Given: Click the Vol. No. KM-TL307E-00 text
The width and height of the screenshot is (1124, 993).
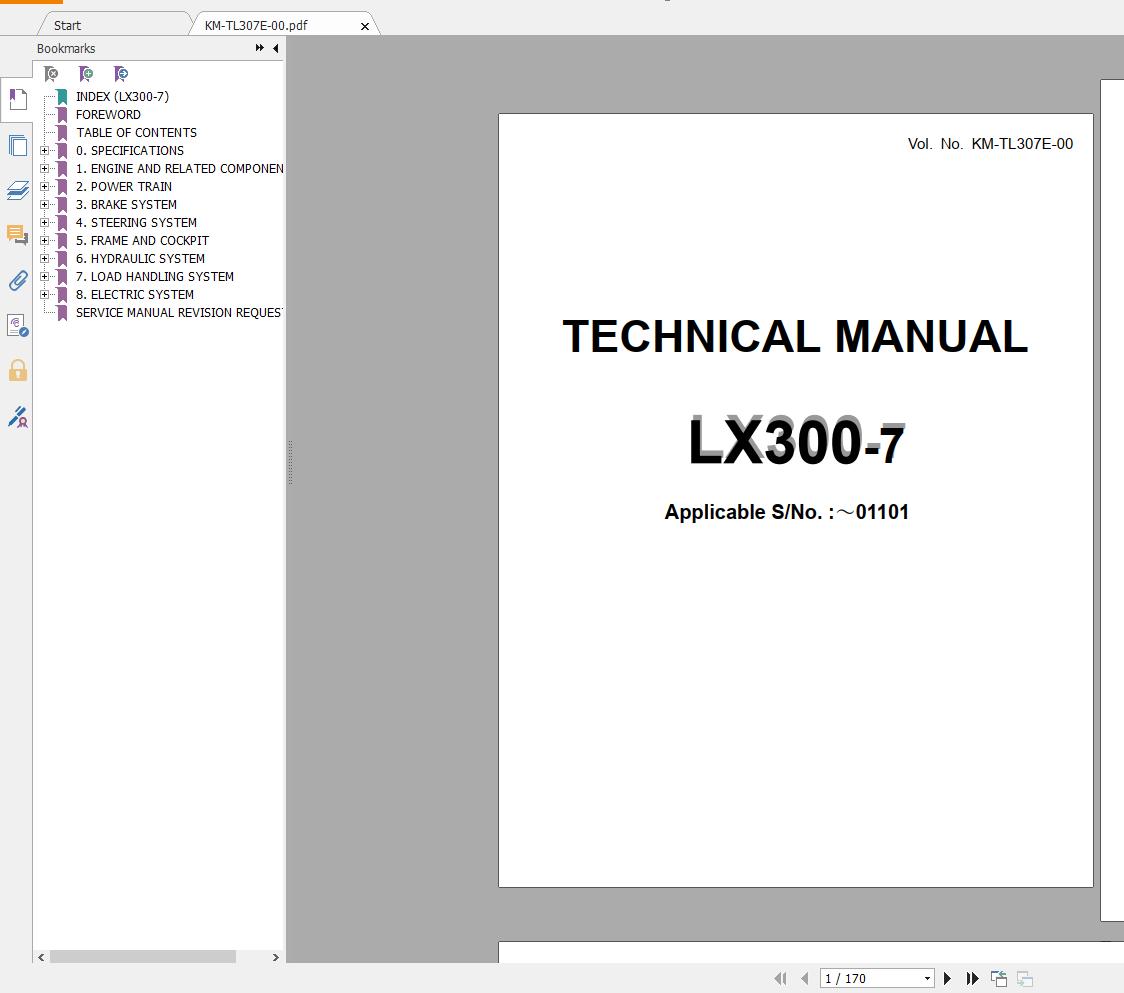Looking at the screenshot, I should pyautogui.click(x=990, y=143).
